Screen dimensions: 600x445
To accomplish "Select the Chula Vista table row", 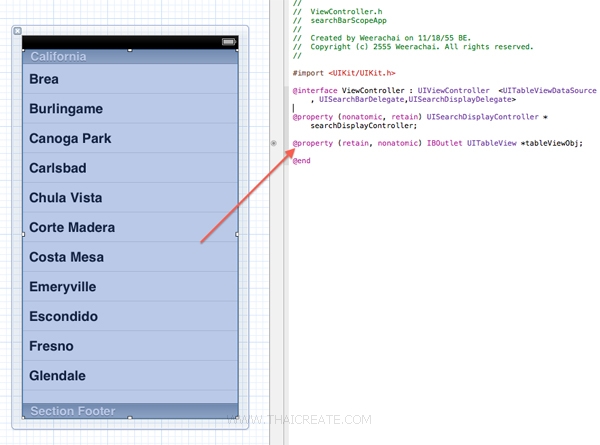I will click(x=130, y=197).
